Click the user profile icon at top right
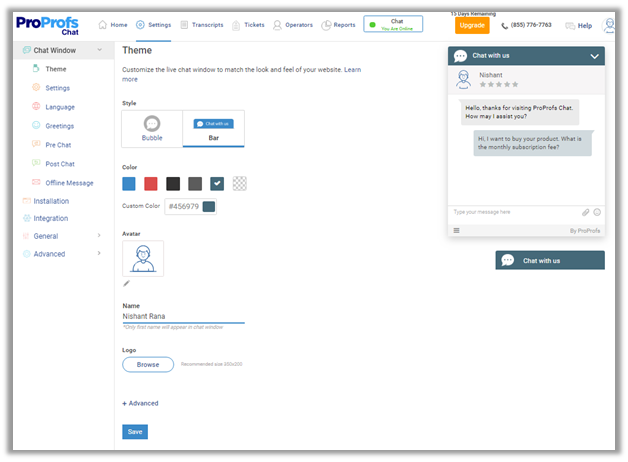The width and height of the screenshot is (628, 462). pos(609,25)
